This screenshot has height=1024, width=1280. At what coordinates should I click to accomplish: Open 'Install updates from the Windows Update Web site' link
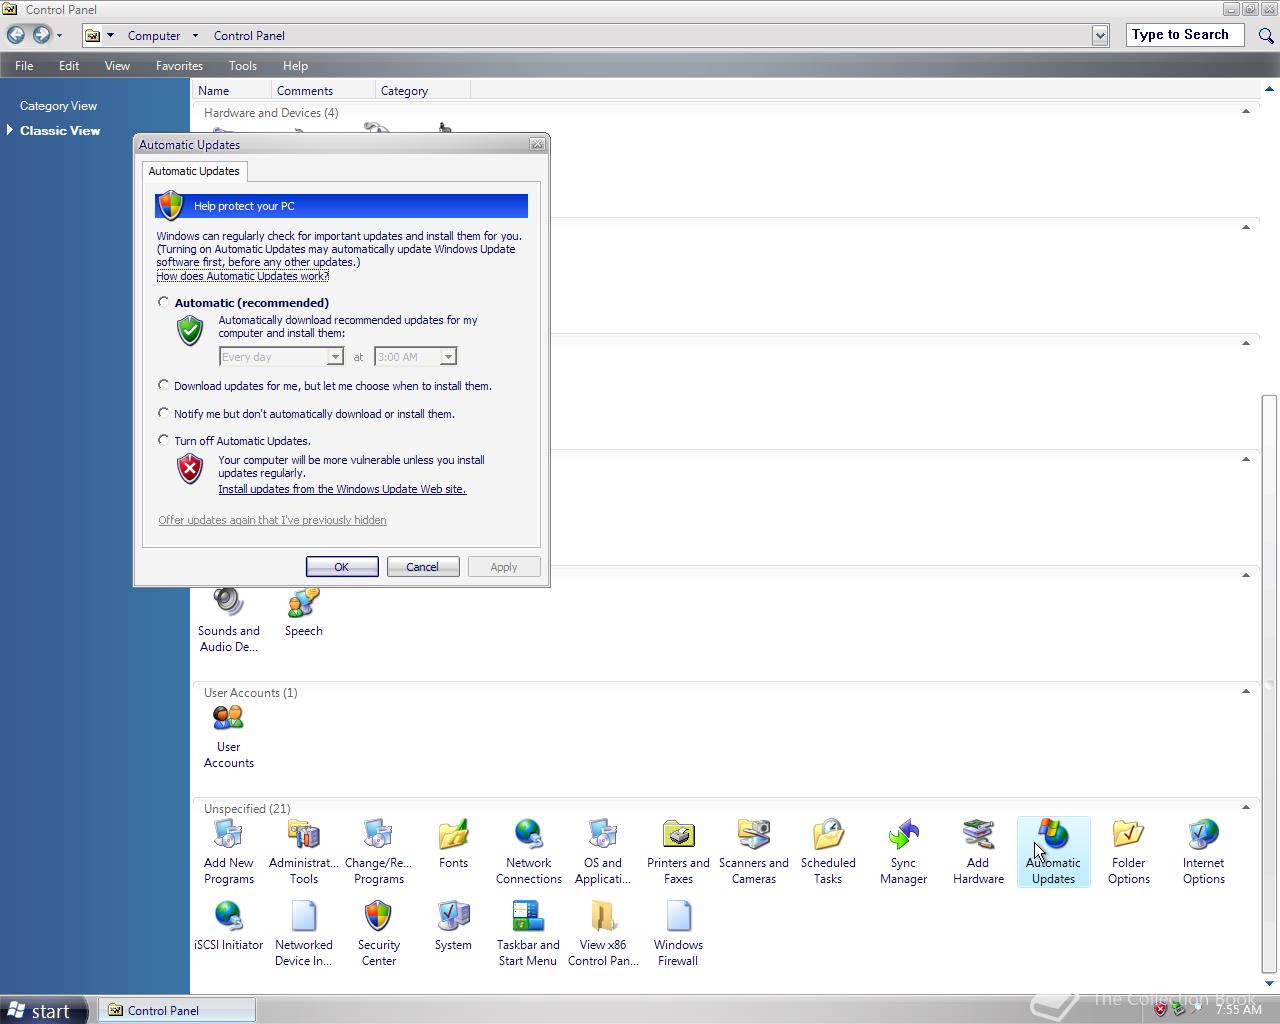click(342, 489)
